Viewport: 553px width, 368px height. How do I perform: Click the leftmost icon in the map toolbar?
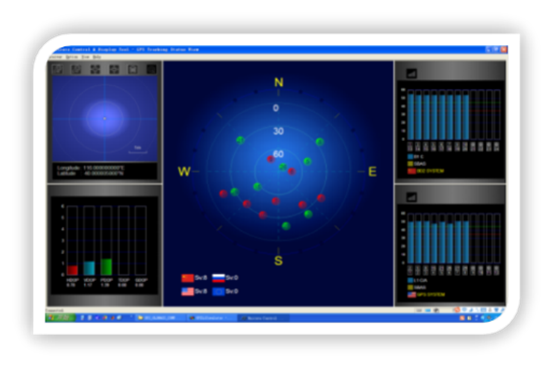[x=57, y=69]
